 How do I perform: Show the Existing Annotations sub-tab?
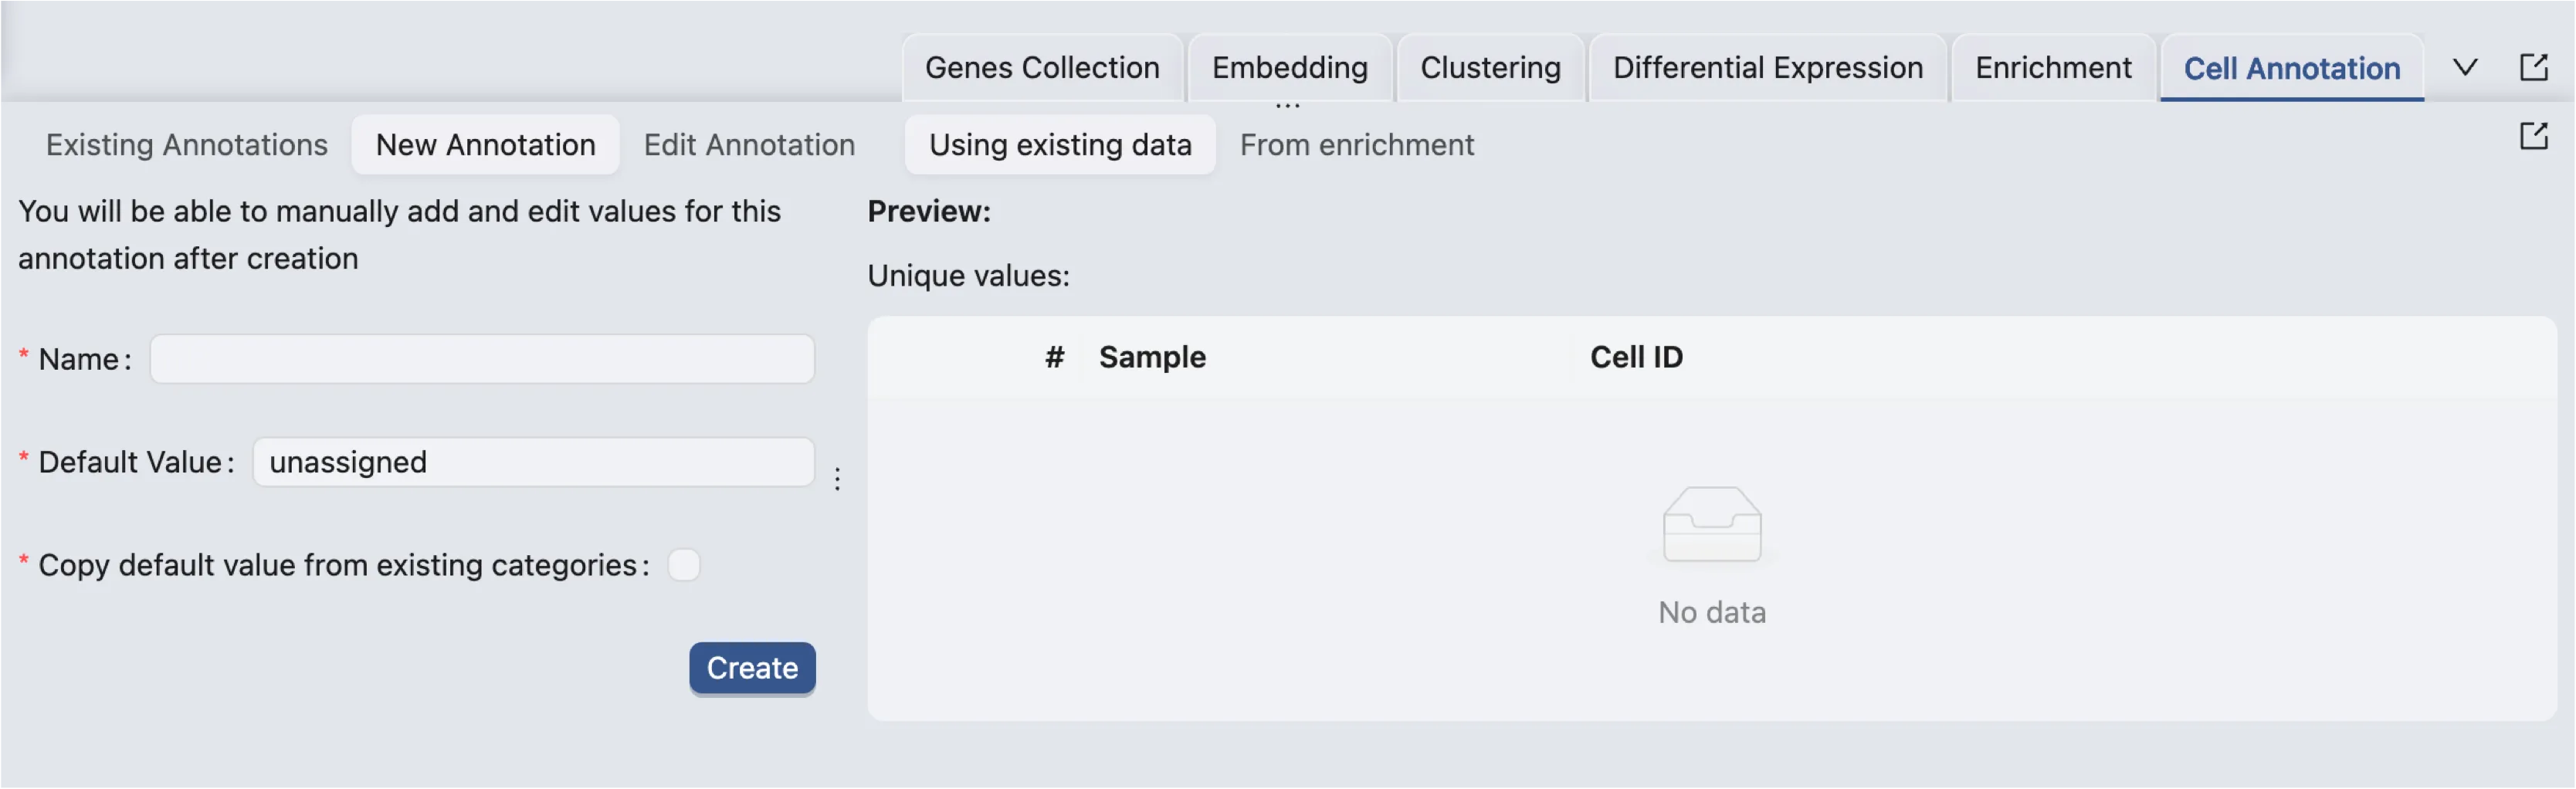(x=187, y=145)
